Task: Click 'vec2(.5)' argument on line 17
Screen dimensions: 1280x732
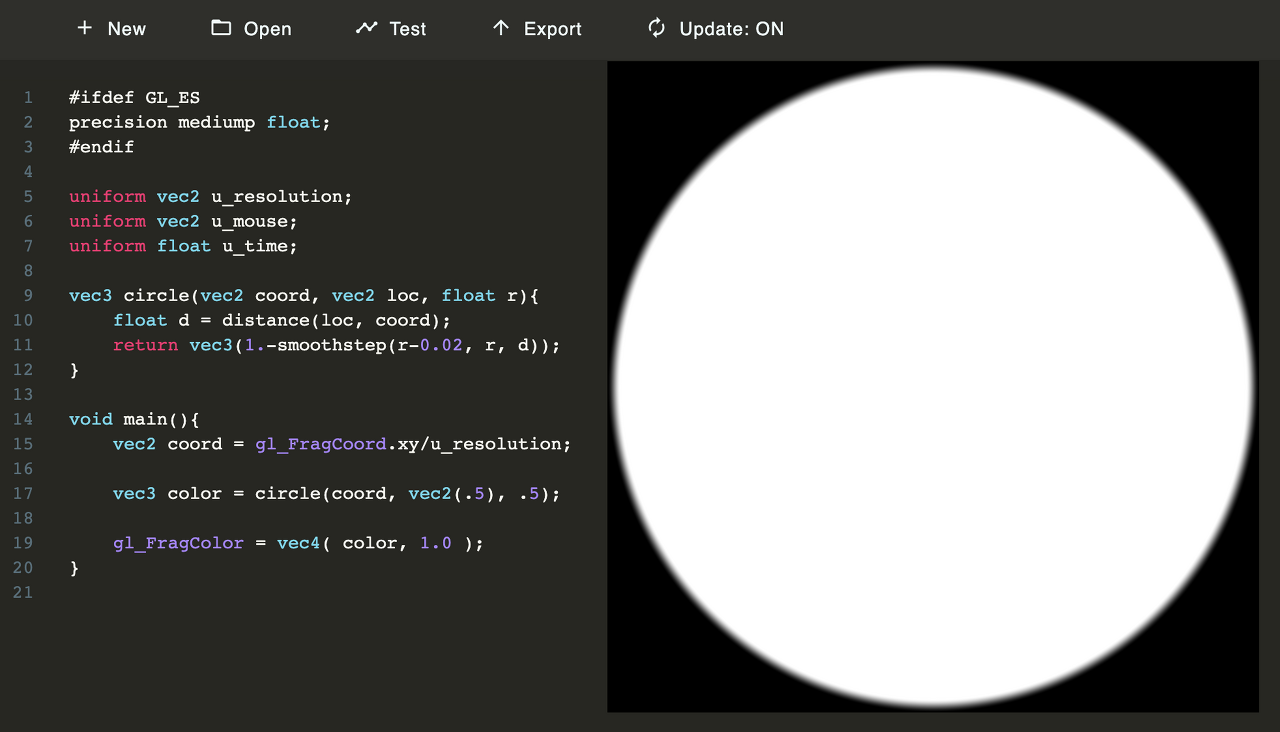Action: (x=452, y=494)
